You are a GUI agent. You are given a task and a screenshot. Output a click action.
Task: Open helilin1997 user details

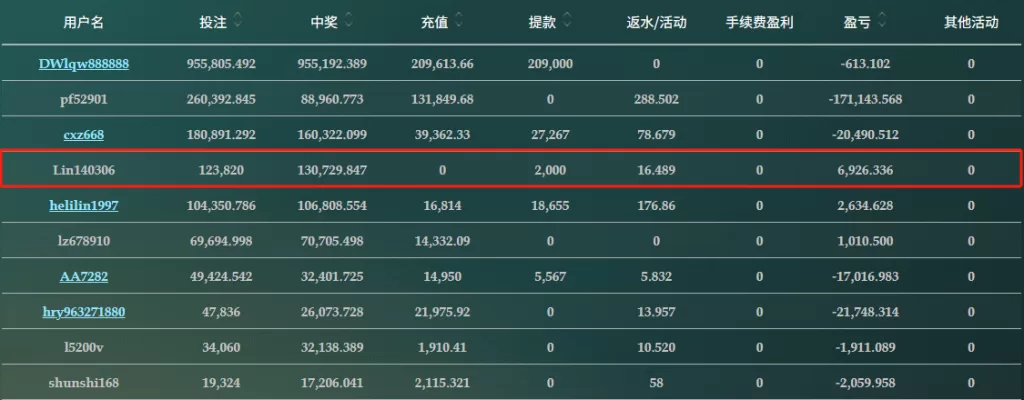coord(84,205)
